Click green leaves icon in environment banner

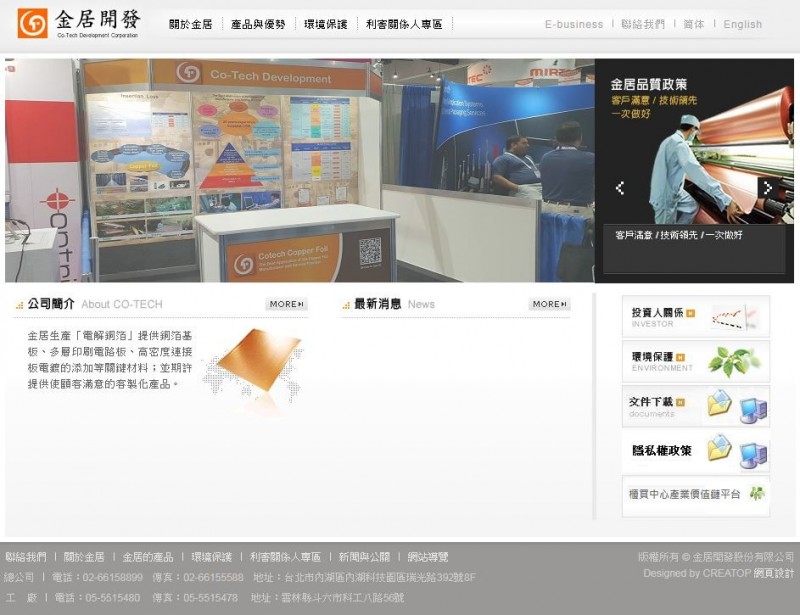click(734, 361)
